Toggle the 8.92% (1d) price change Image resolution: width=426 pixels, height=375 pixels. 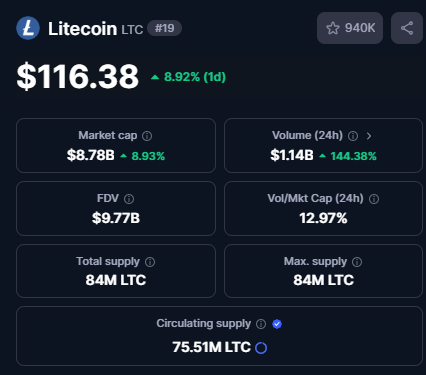coord(188,77)
